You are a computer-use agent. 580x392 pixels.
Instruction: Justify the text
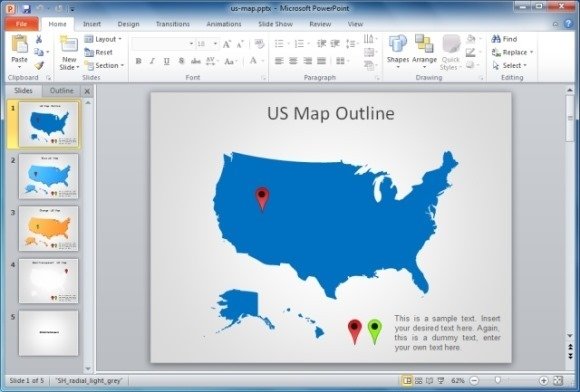pyautogui.click(x=321, y=61)
